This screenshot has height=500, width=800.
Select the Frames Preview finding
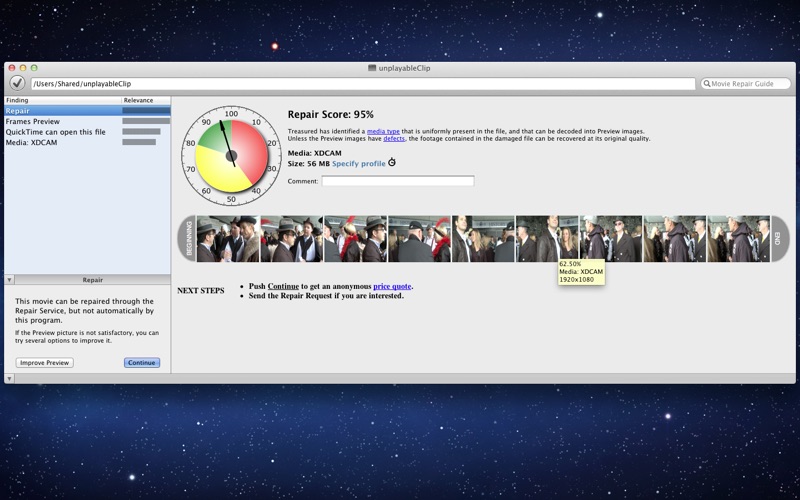pyautogui.click(x=87, y=121)
